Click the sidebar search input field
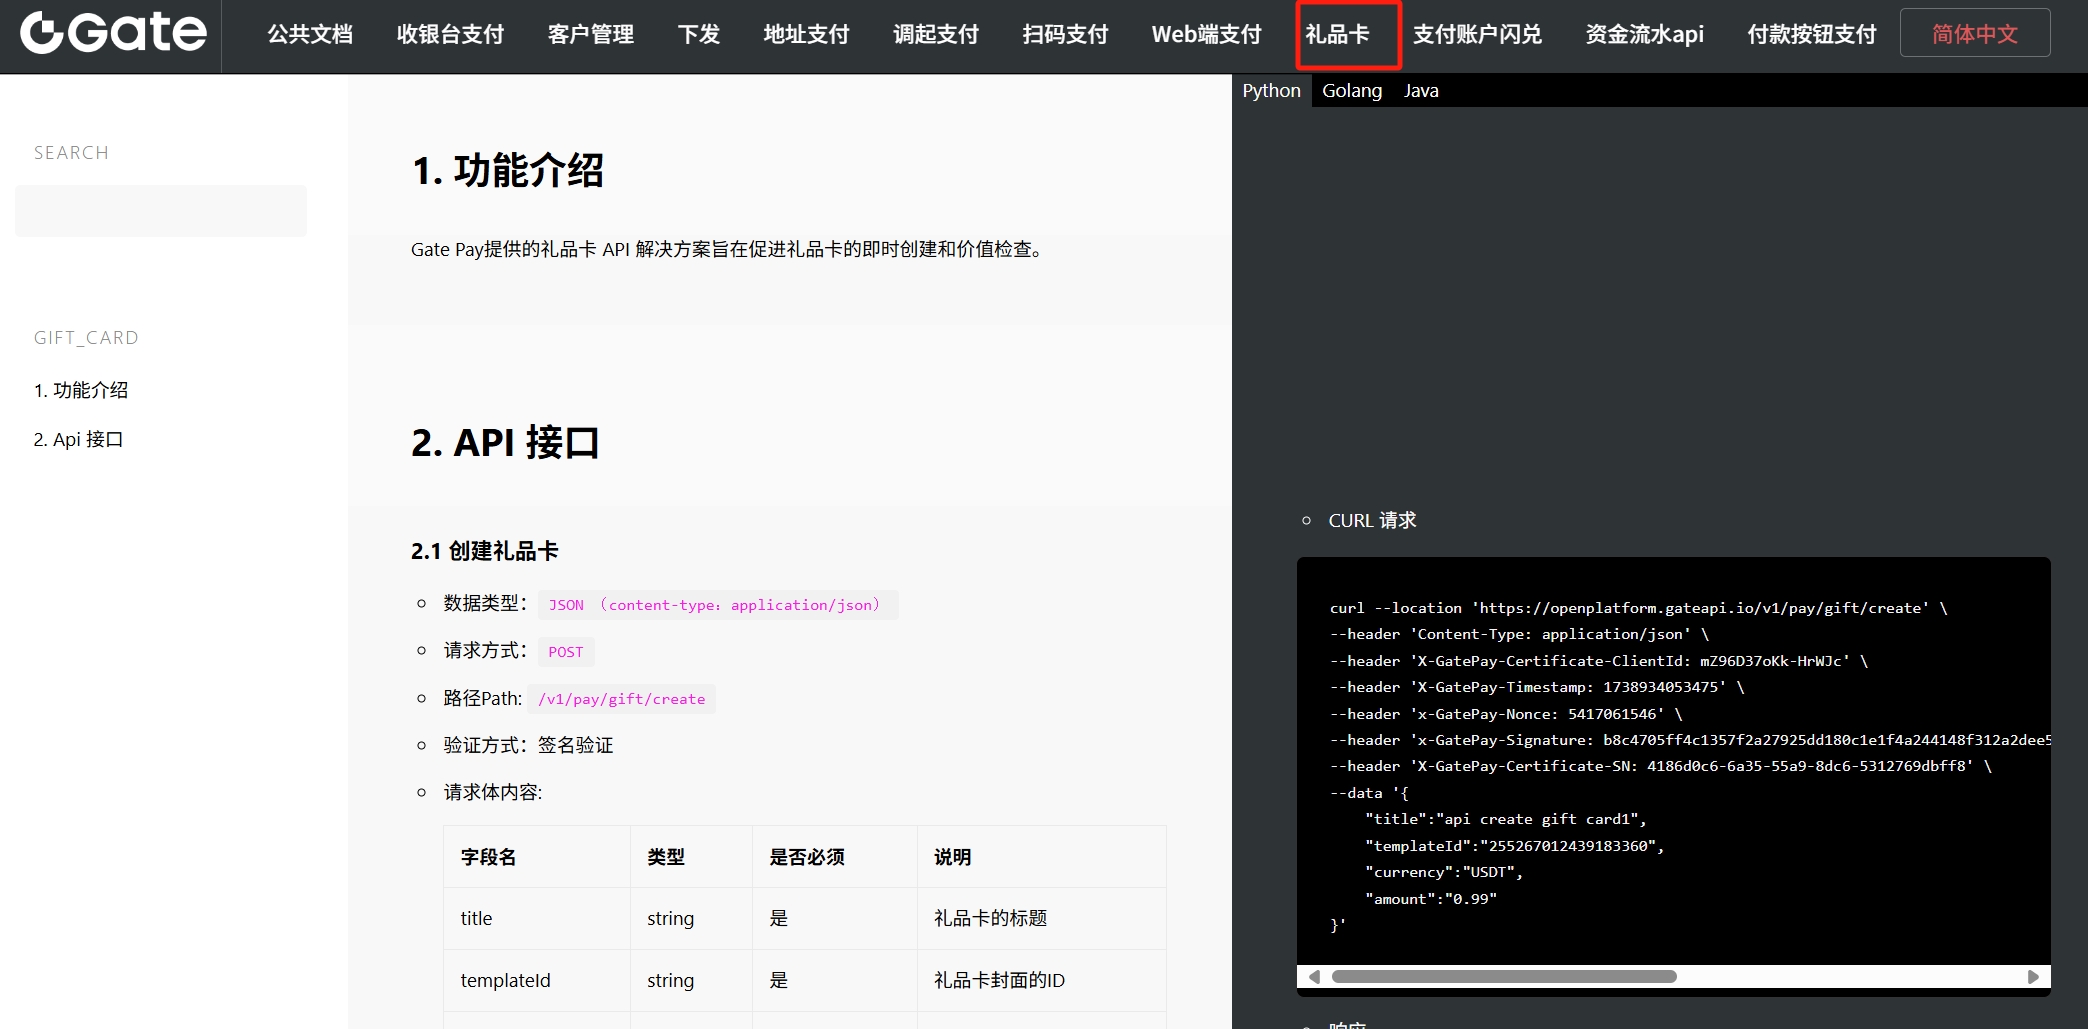The image size is (2088, 1029). 161,211
